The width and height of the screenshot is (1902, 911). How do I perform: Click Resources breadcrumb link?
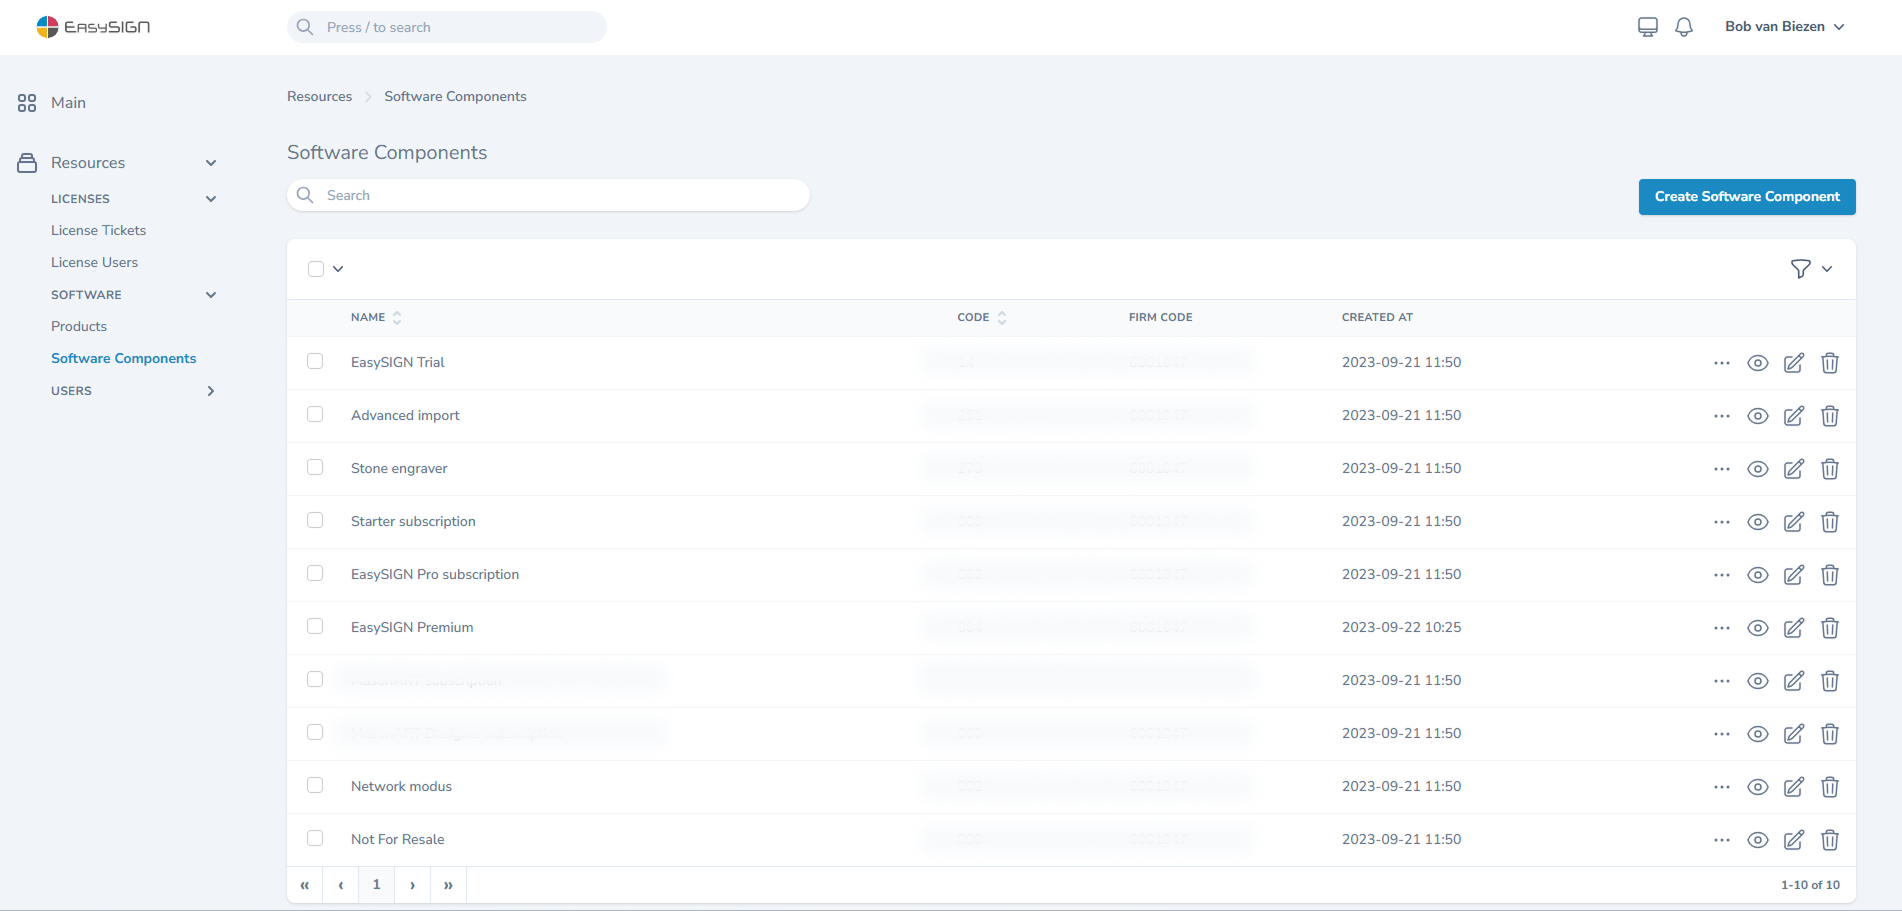coord(319,97)
